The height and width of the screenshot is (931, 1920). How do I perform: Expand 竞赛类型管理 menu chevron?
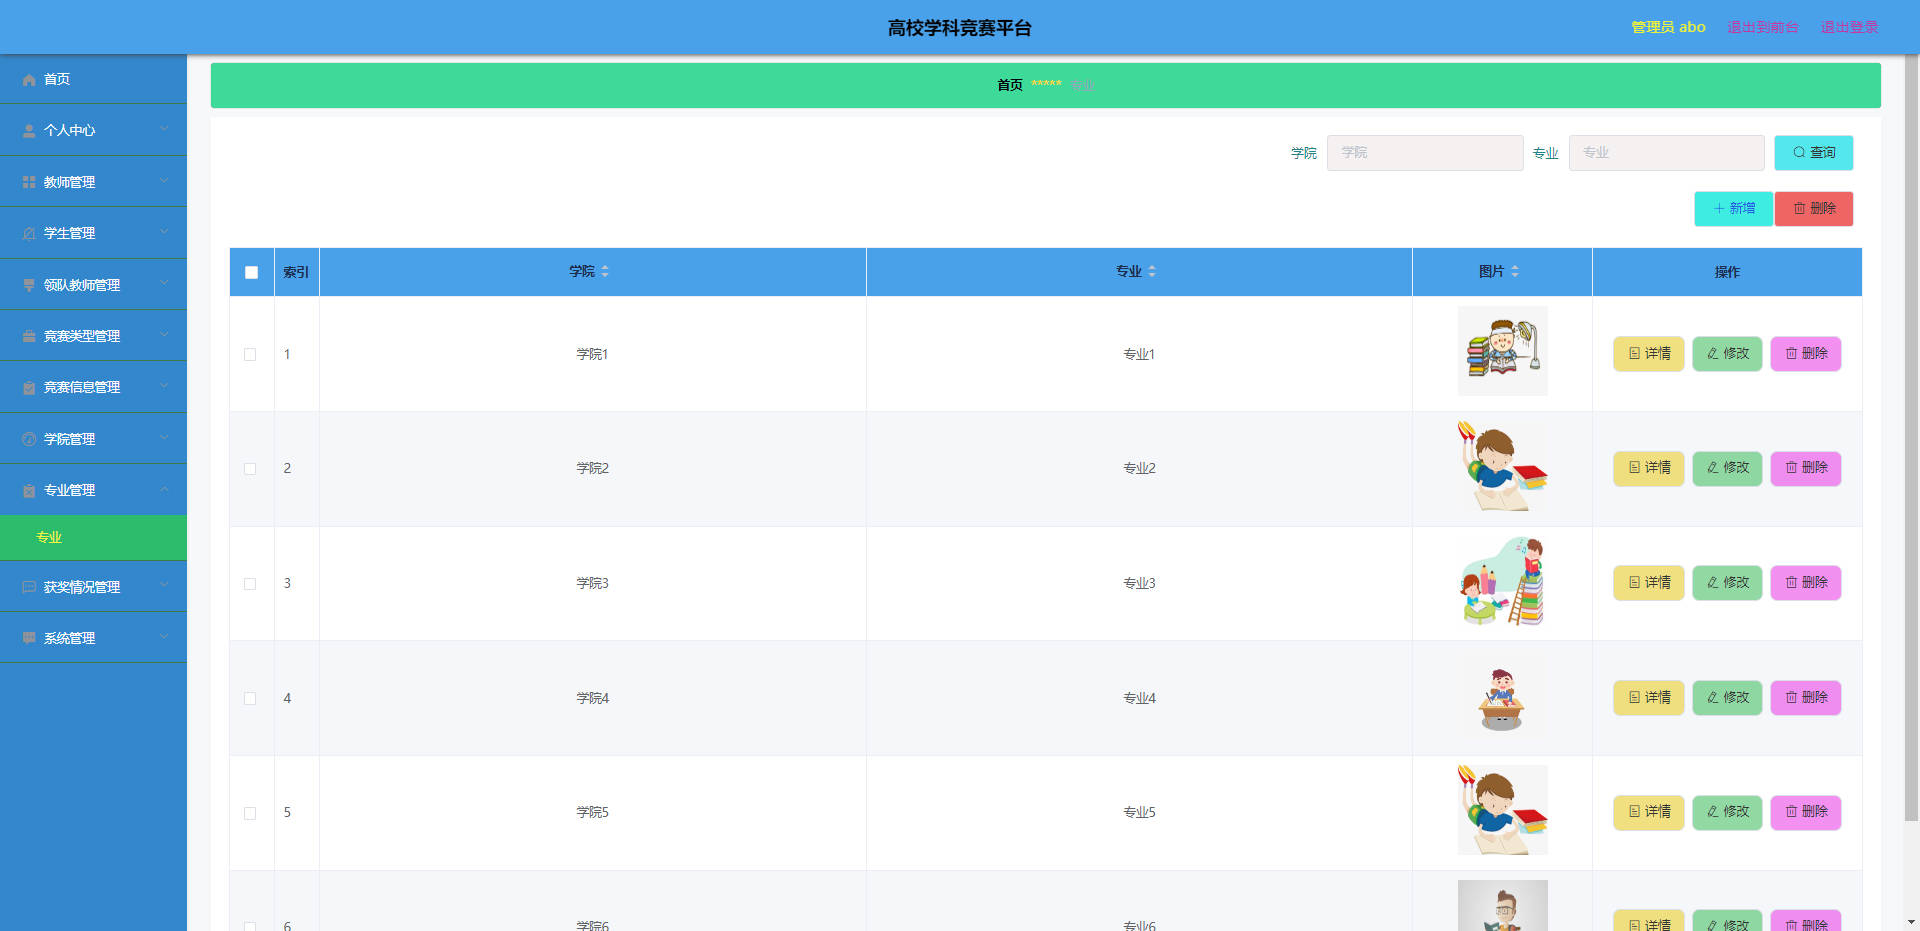(x=164, y=336)
